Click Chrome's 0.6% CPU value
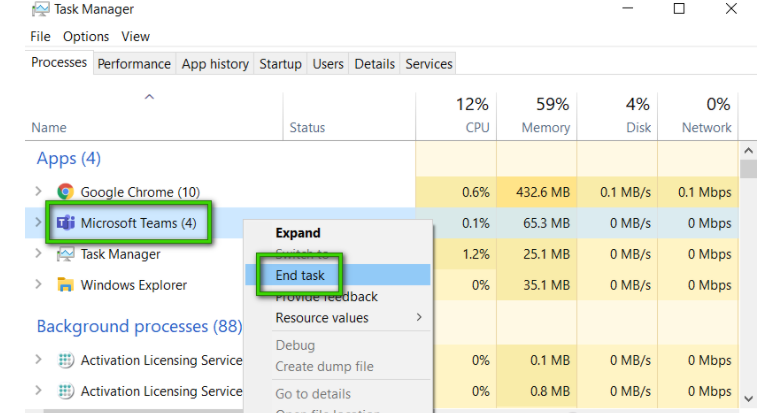Viewport: 765px width, 413px height. pyautogui.click(x=476, y=192)
